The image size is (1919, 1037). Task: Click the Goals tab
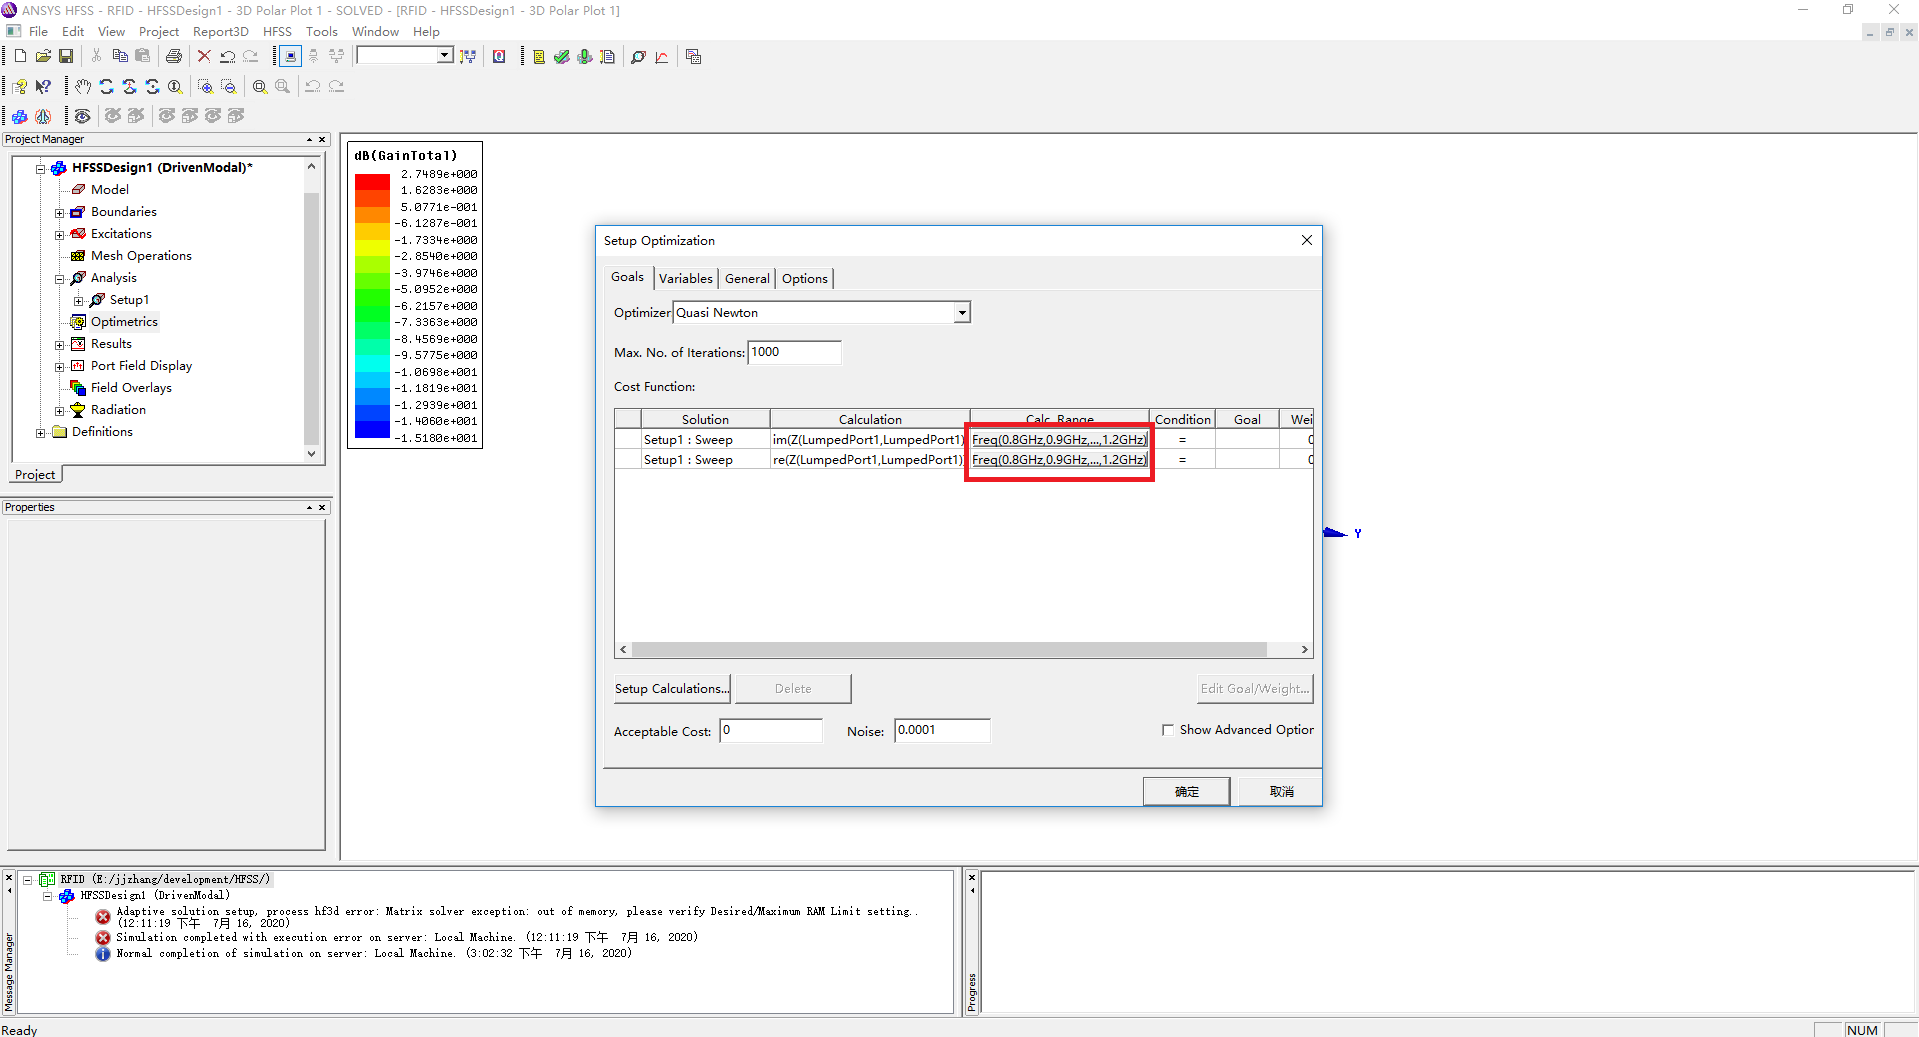point(628,278)
